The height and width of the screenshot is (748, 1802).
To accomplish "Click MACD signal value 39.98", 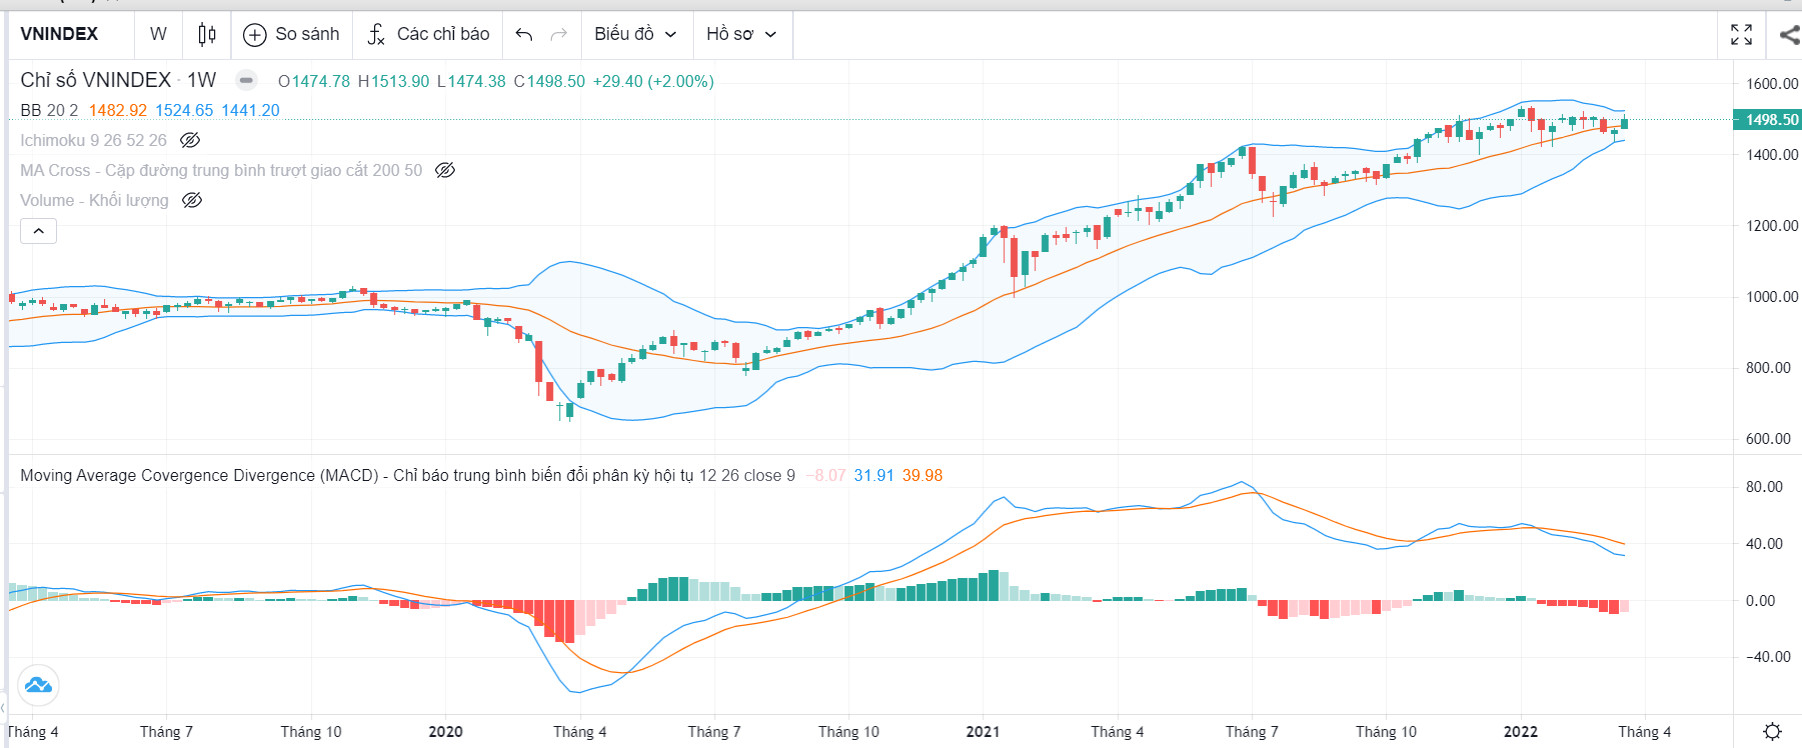I will (x=922, y=475).
